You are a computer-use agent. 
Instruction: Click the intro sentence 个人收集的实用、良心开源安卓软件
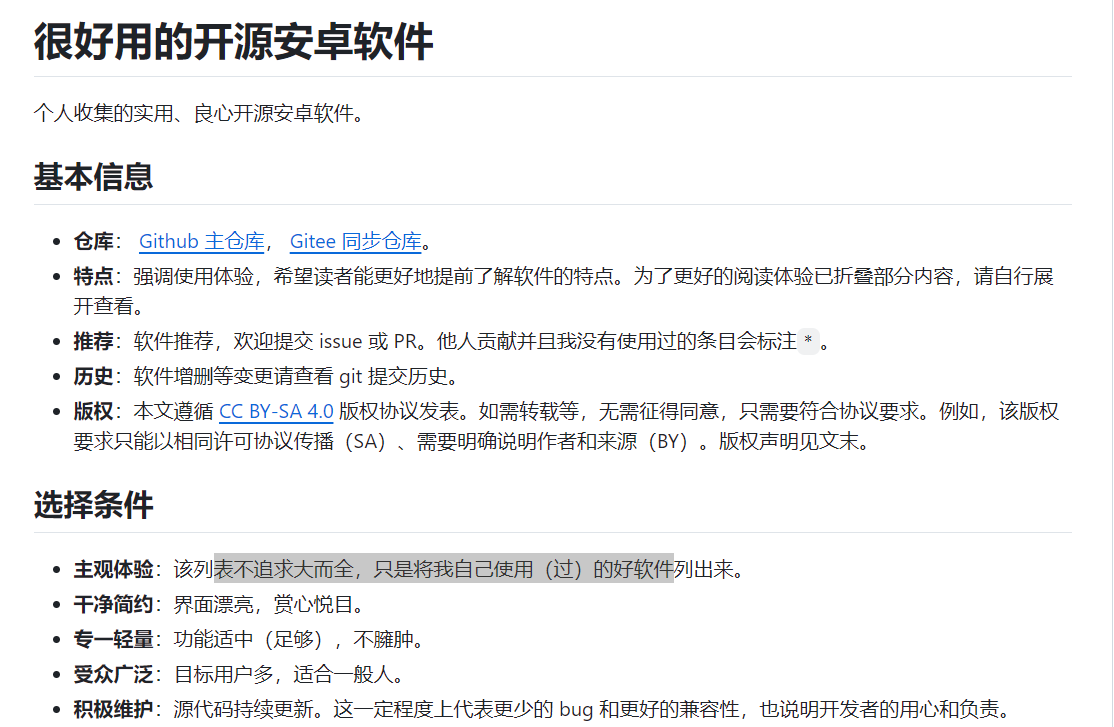pos(199,113)
